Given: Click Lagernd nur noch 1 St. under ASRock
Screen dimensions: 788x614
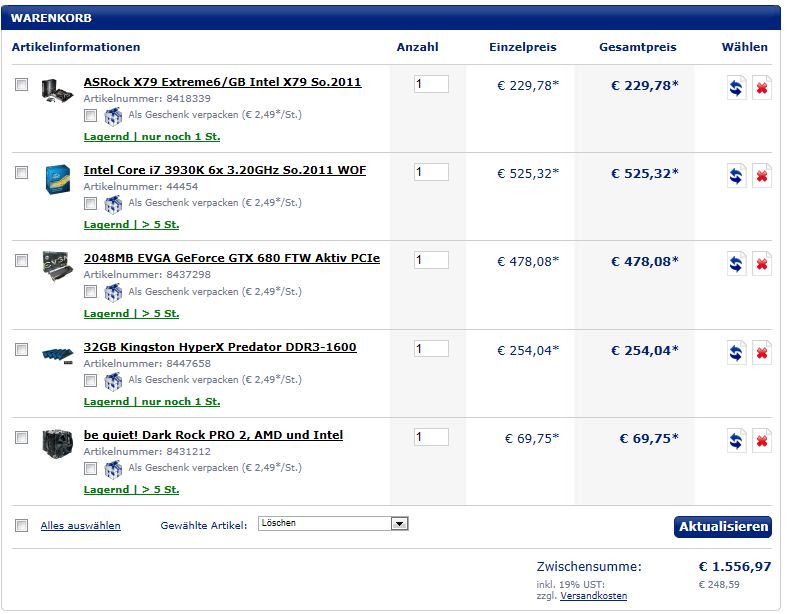Looking at the screenshot, I should tap(152, 137).
